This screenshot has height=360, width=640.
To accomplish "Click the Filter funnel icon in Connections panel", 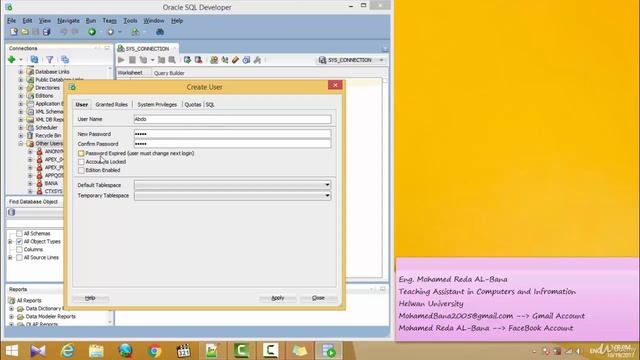I will [50, 60].
